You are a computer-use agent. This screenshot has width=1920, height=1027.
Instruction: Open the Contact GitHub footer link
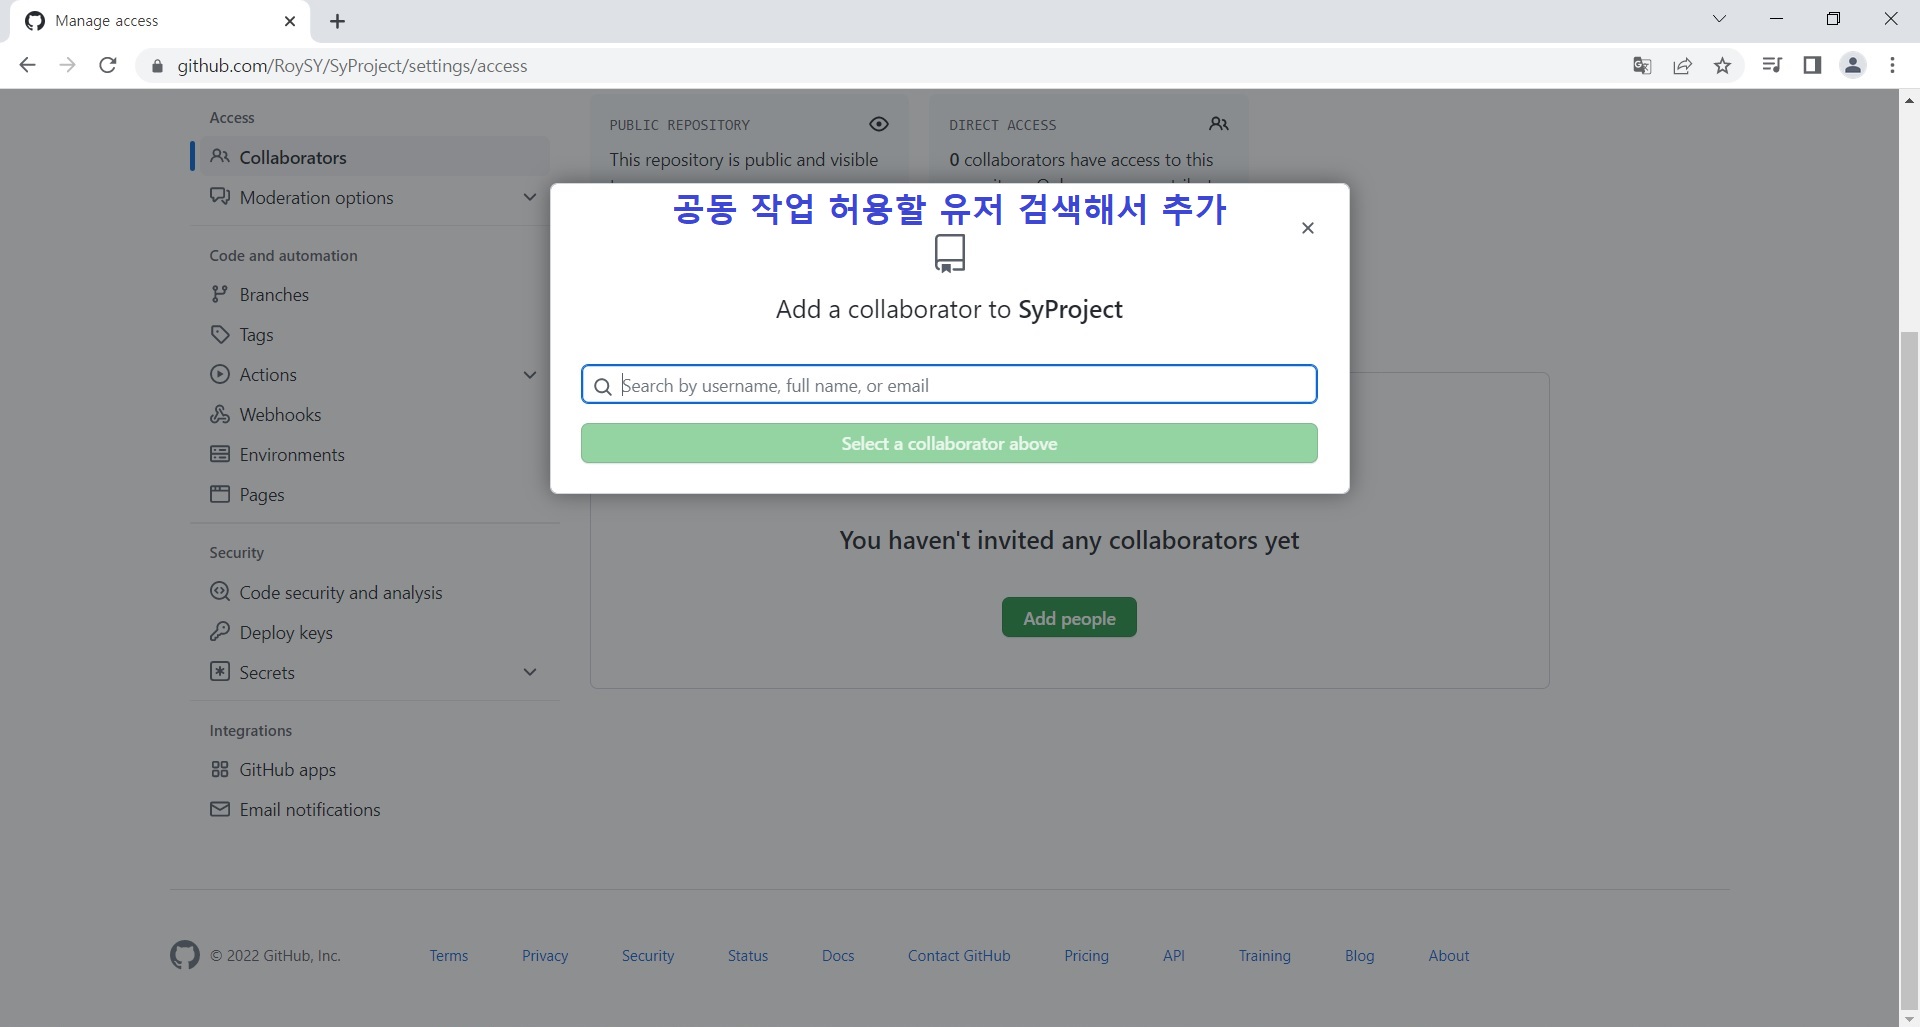(959, 956)
